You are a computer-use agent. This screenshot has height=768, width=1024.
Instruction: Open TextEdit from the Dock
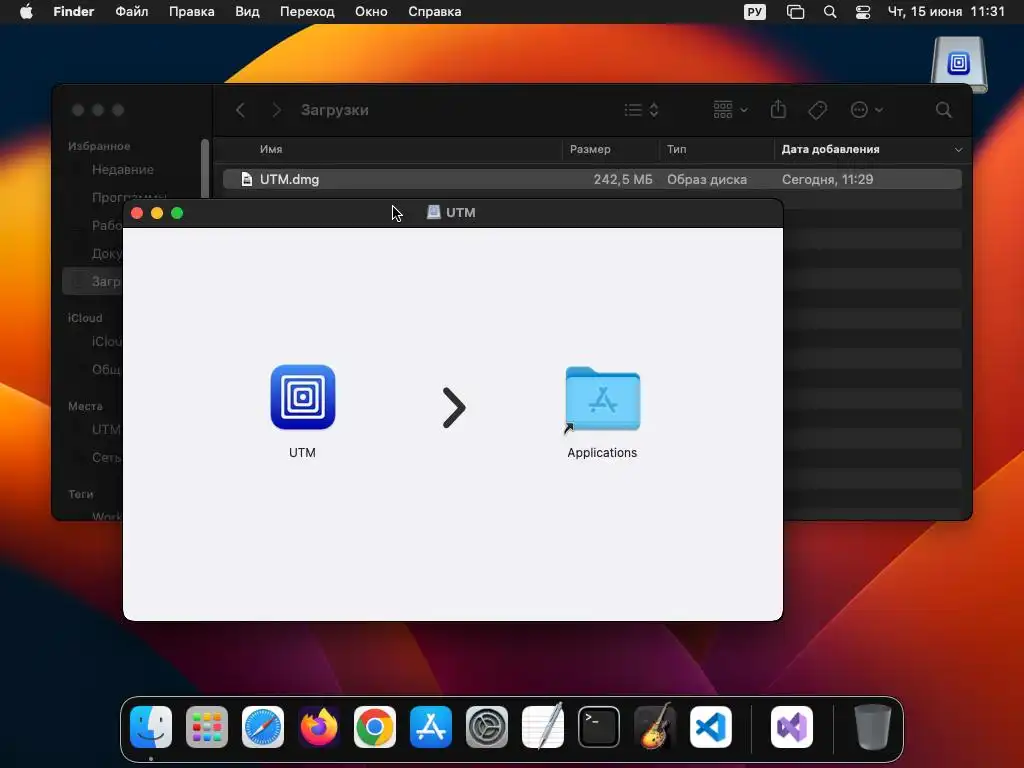tap(543, 727)
